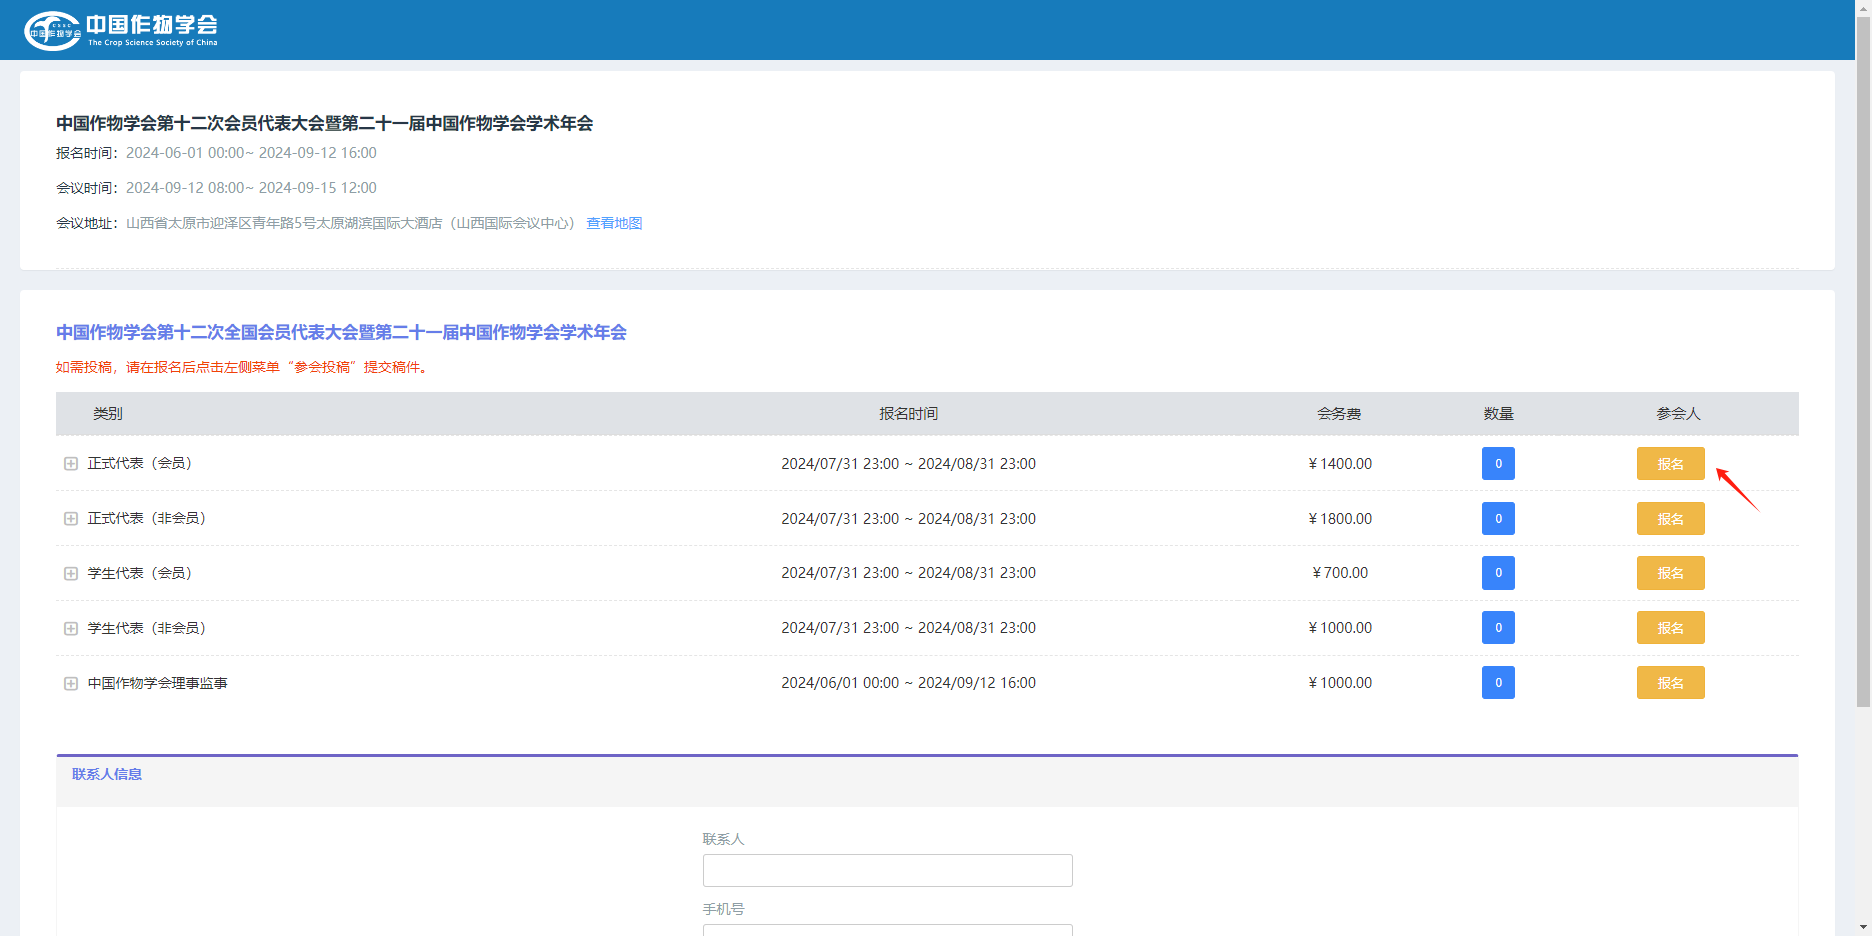The image size is (1872, 936).
Task: Click the 报名时间 column header
Action: 908,414
